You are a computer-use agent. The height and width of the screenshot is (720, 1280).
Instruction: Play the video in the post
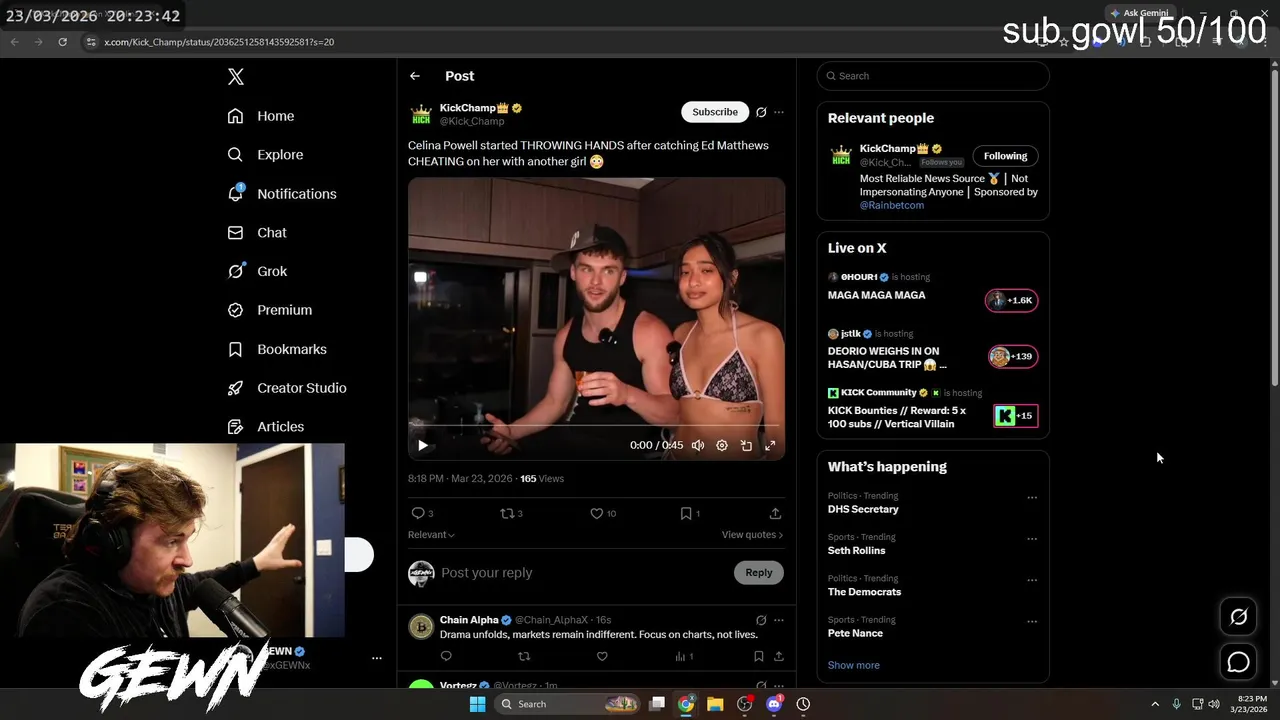[422, 446]
